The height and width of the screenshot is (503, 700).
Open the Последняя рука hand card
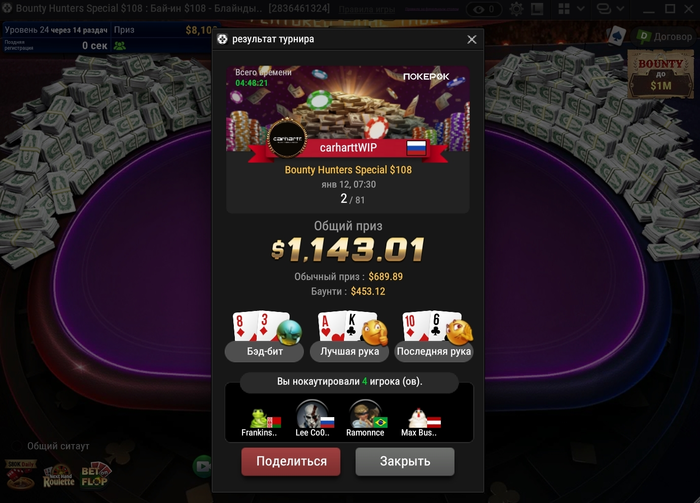433,337
